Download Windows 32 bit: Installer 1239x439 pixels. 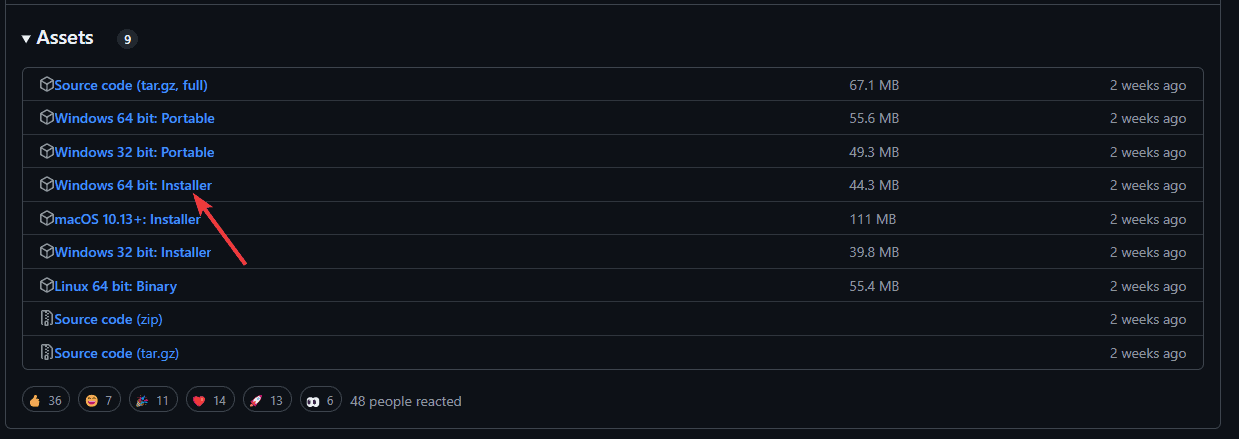[x=133, y=252]
